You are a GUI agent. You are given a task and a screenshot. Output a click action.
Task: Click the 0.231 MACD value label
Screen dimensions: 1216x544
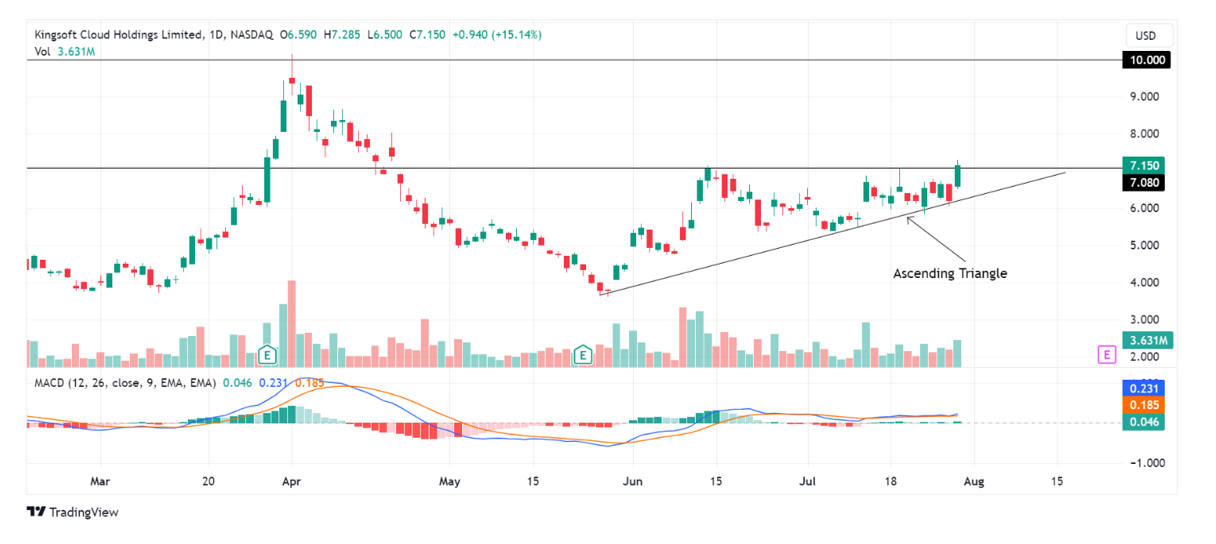click(1146, 388)
